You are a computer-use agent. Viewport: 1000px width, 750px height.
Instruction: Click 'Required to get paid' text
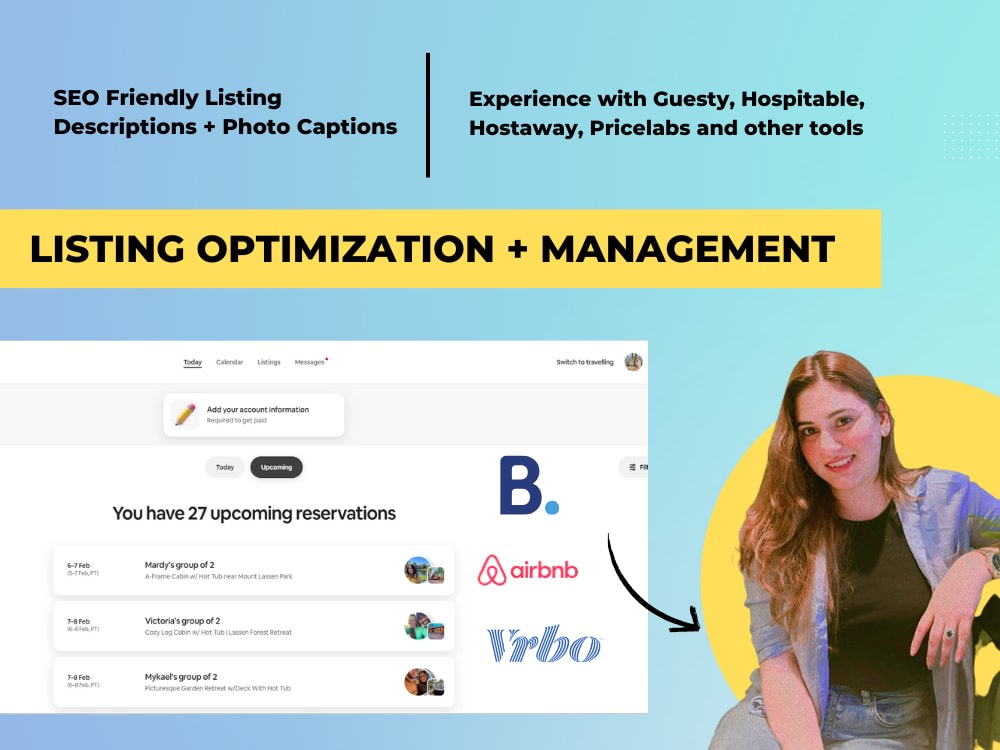pos(237,421)
